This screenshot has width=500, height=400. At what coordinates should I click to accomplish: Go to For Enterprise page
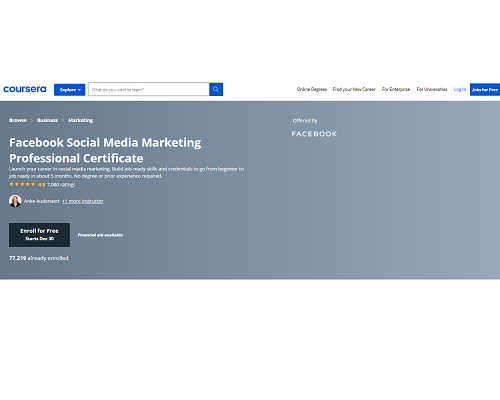(x=396, y=89)
